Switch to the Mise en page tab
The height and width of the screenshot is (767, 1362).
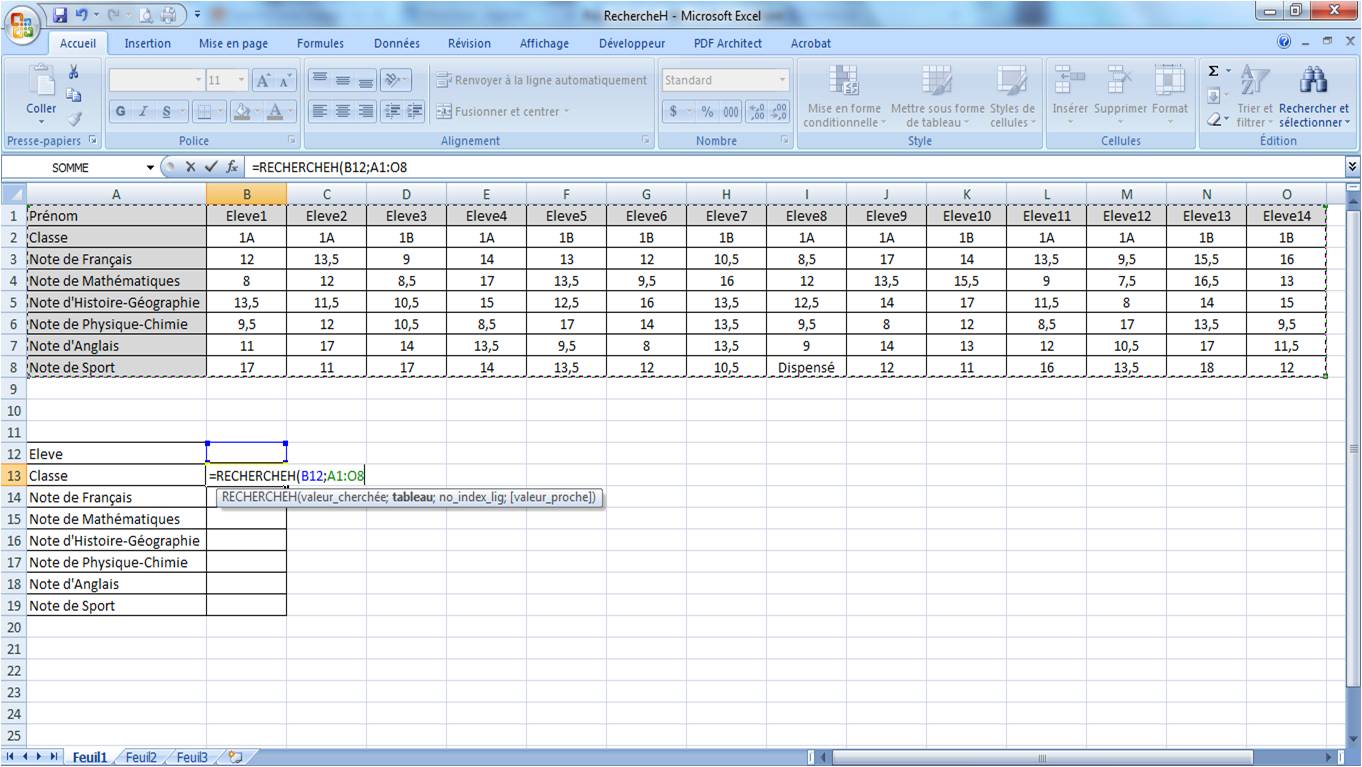tap(233, 43)
